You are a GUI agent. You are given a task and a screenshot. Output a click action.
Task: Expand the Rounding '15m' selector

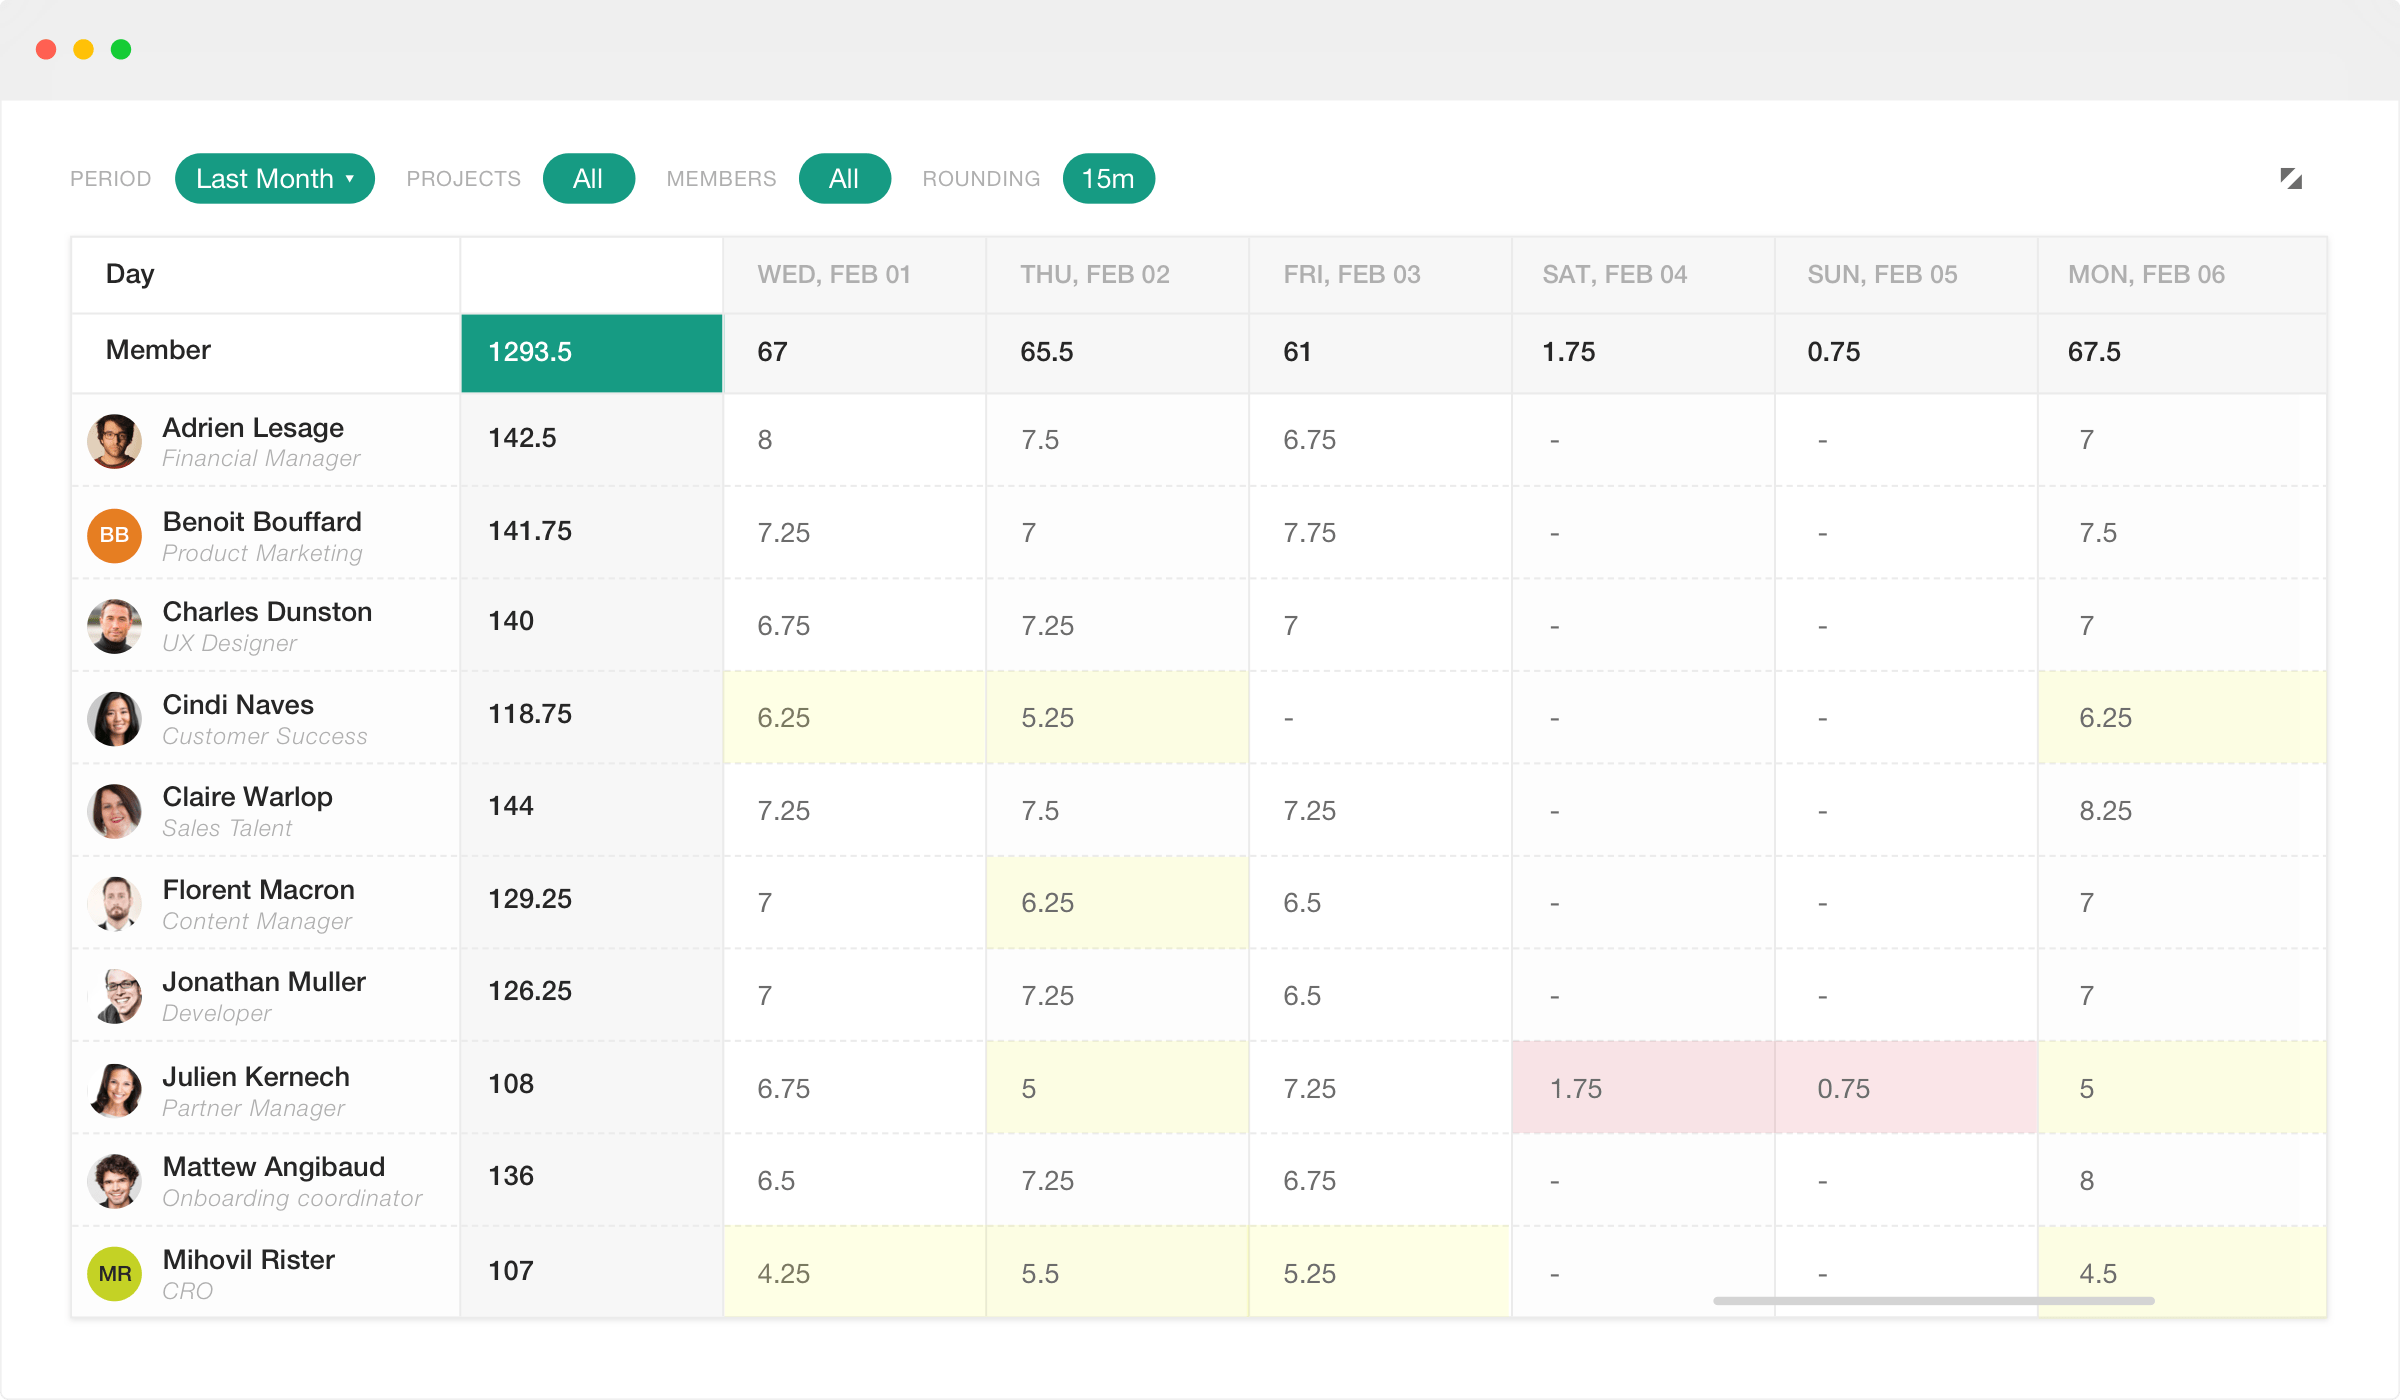pyautogui.click(x=1110, y=178)
